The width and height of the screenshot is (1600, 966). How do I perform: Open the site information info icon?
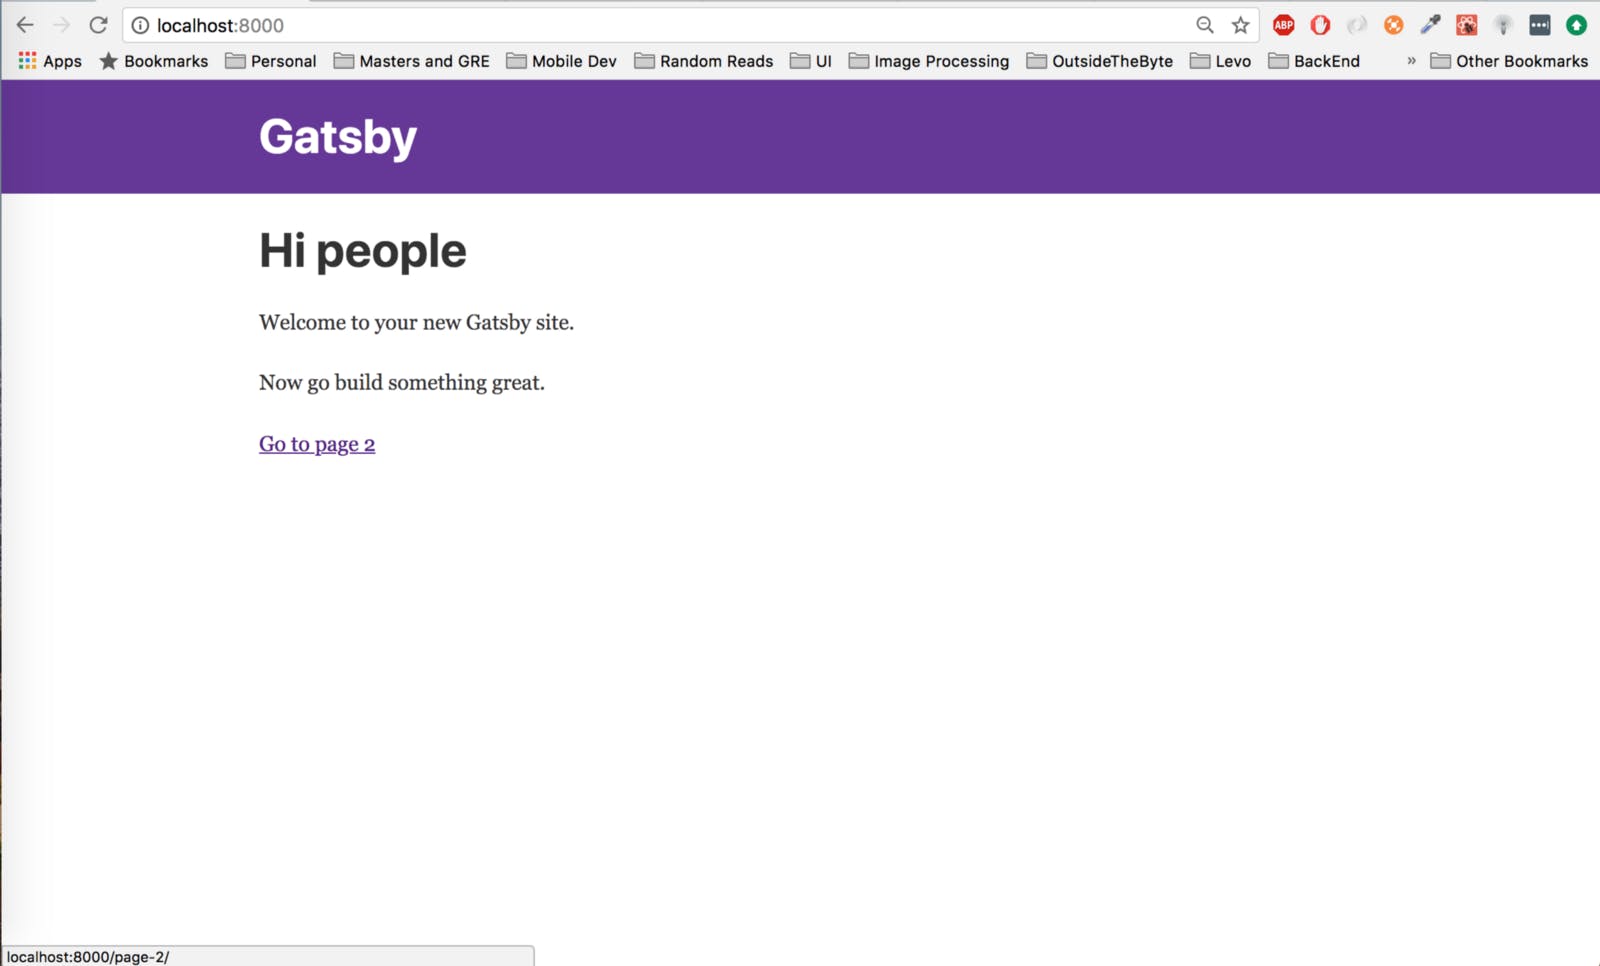pos(139,26)
